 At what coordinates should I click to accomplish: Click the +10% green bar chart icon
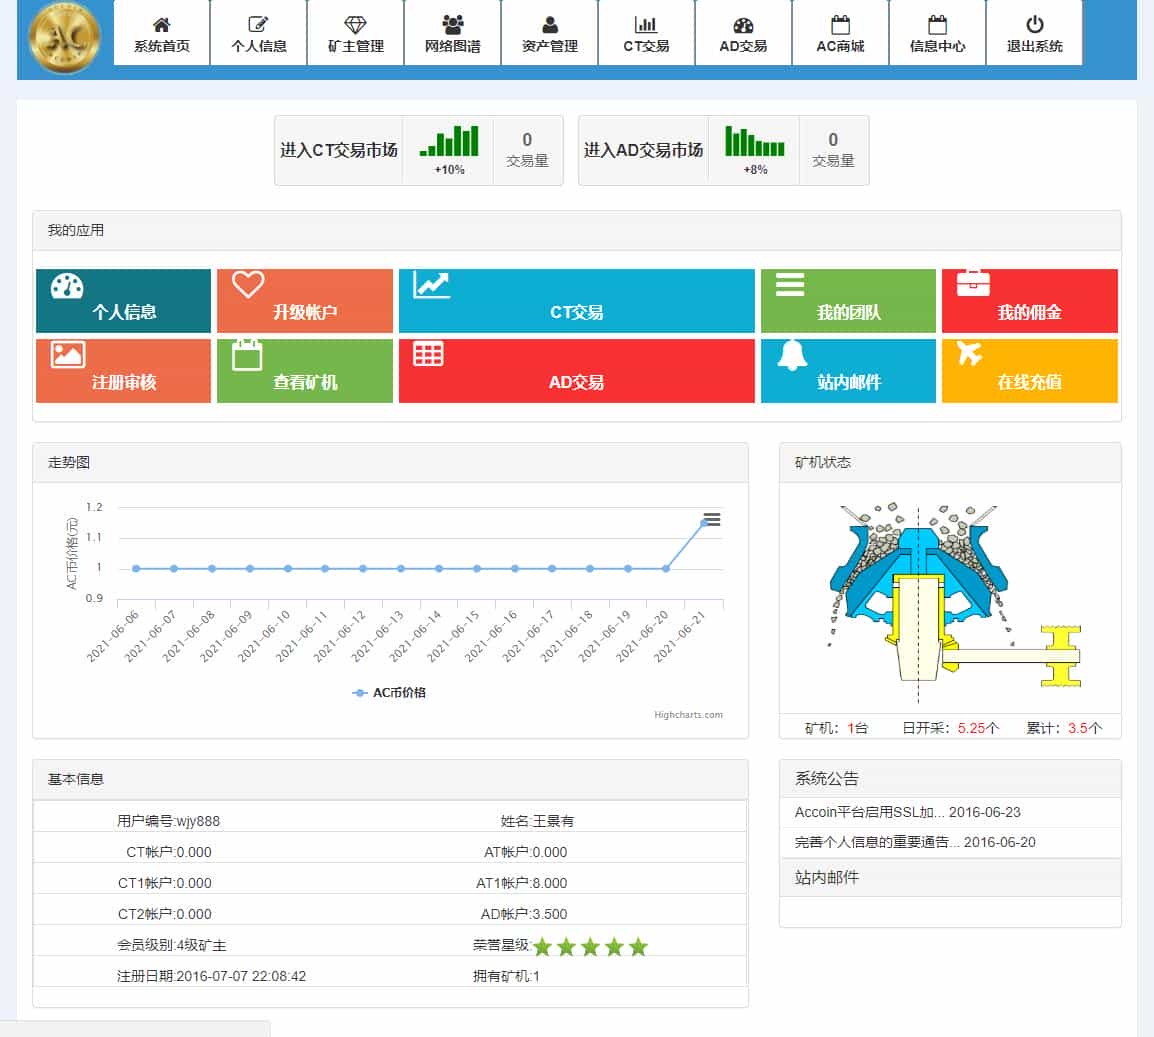449,141
